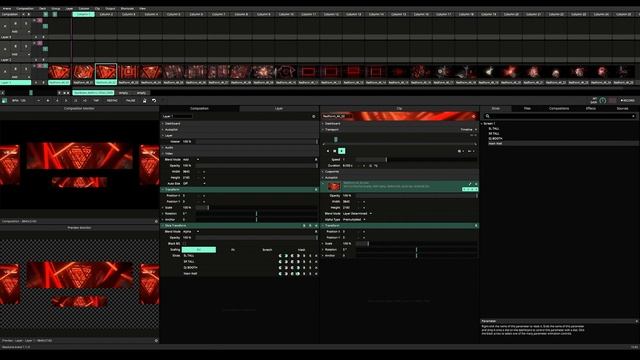Open the Arena menu
The width and height of the screenshot is (640, 360).
pos(7,8)
